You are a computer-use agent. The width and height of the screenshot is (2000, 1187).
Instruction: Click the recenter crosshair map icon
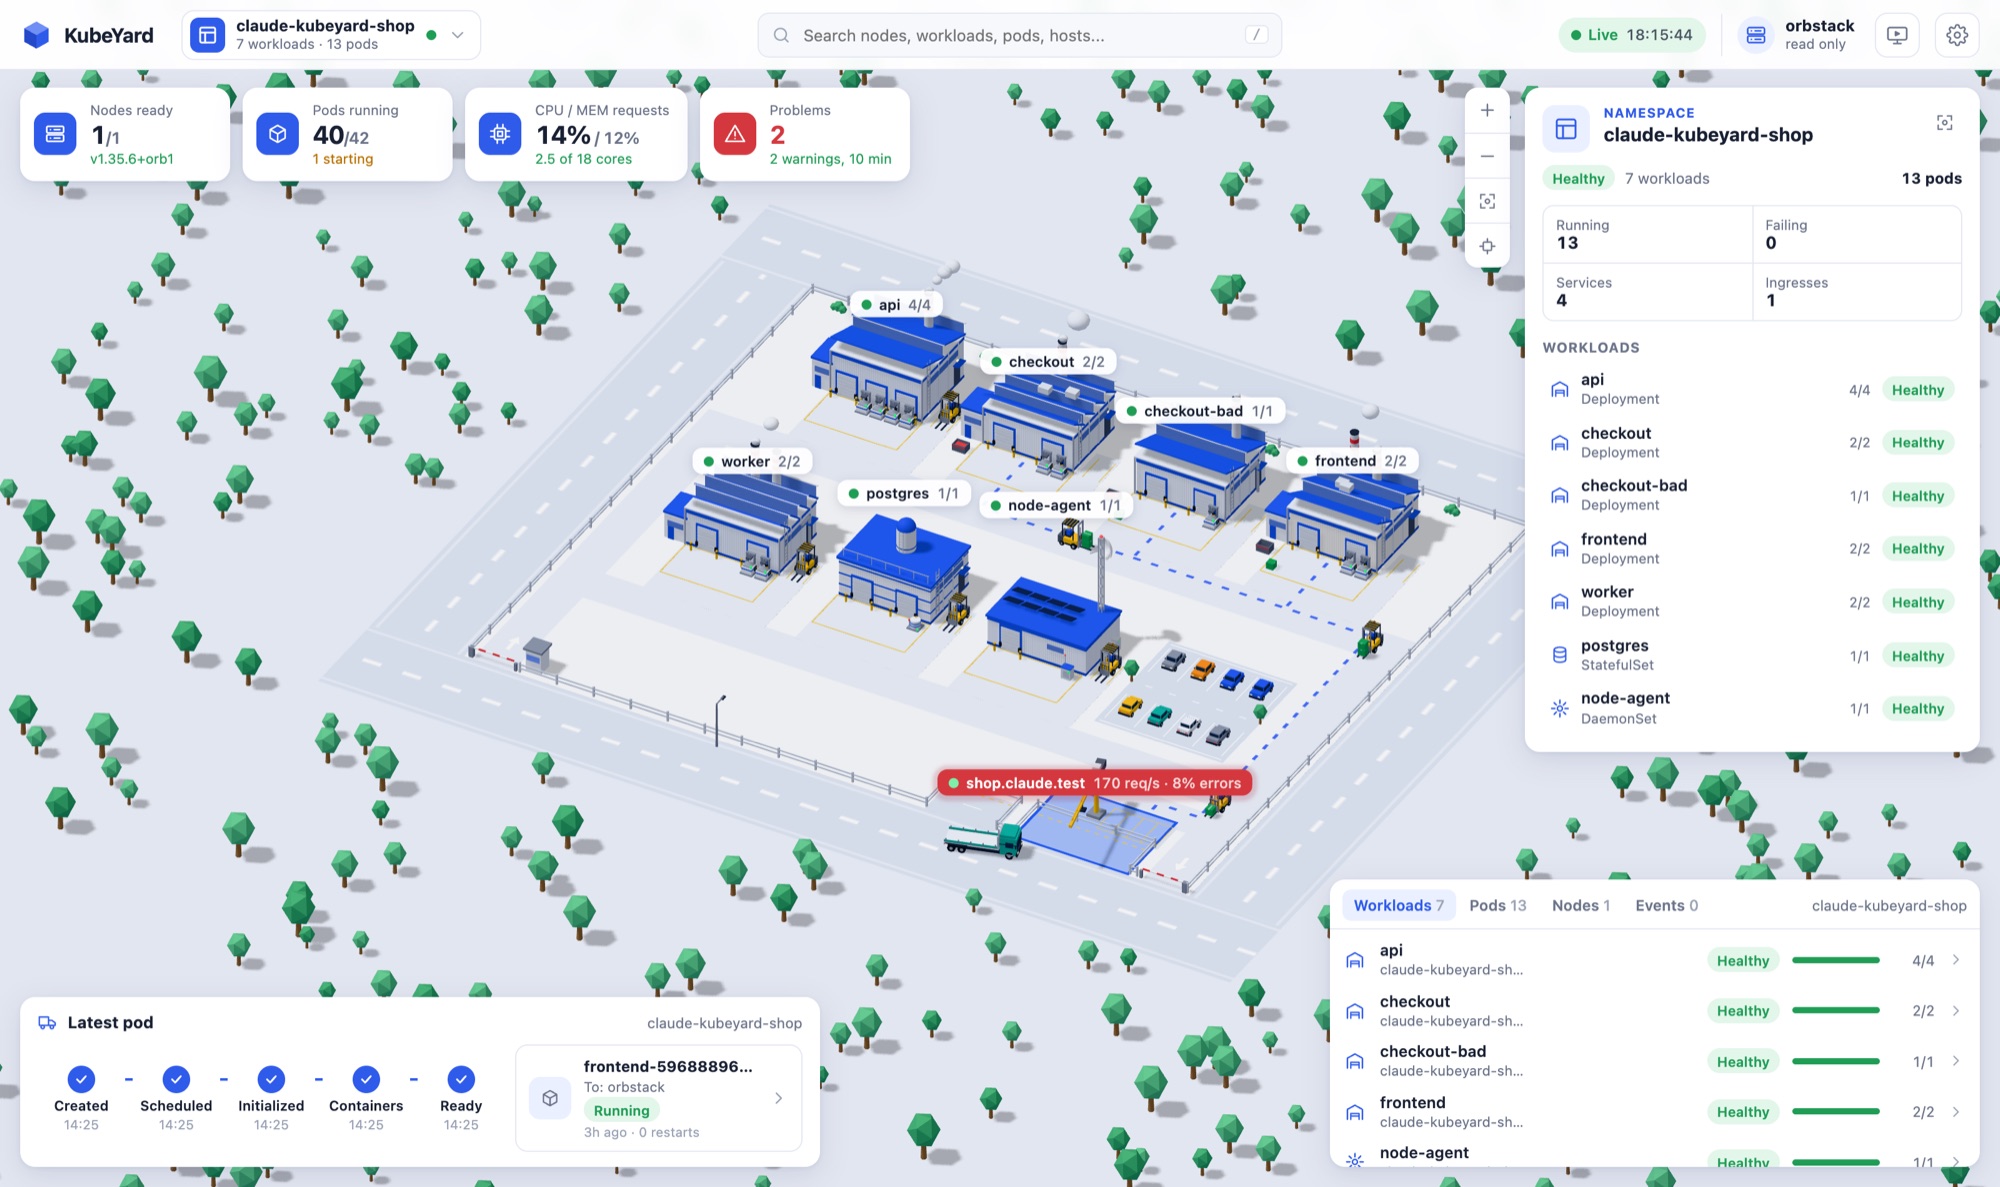pos(1487,246)
